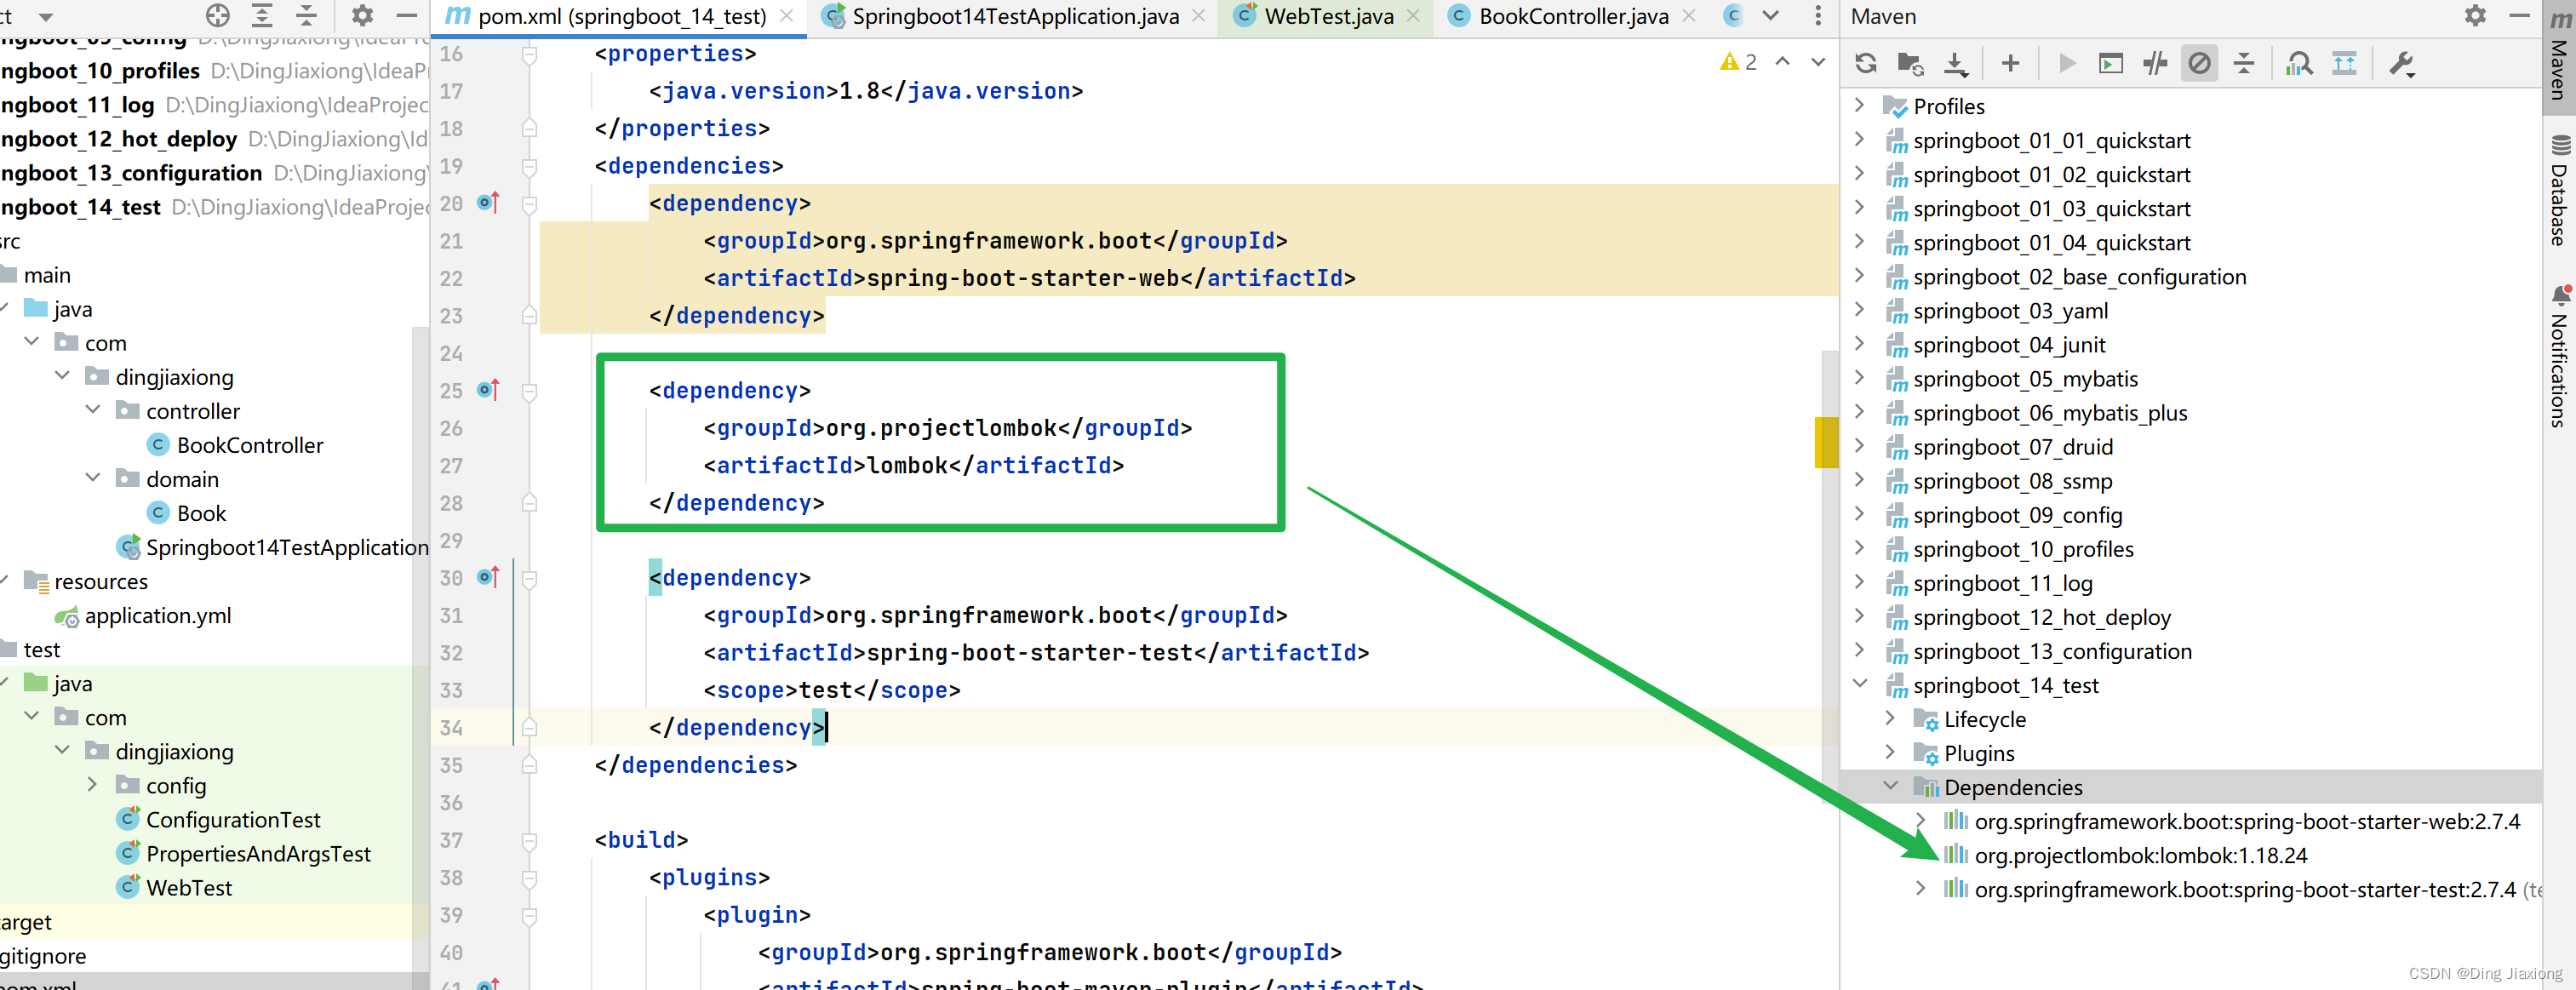Select org.projectlombok:lombok:1.18.24 dependency
This screenshot has height=990, width=2576.
point(2140,855)
